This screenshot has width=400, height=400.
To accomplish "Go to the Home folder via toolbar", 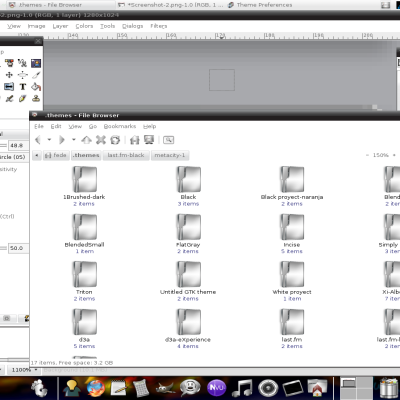I will click(x=135, y=140).
